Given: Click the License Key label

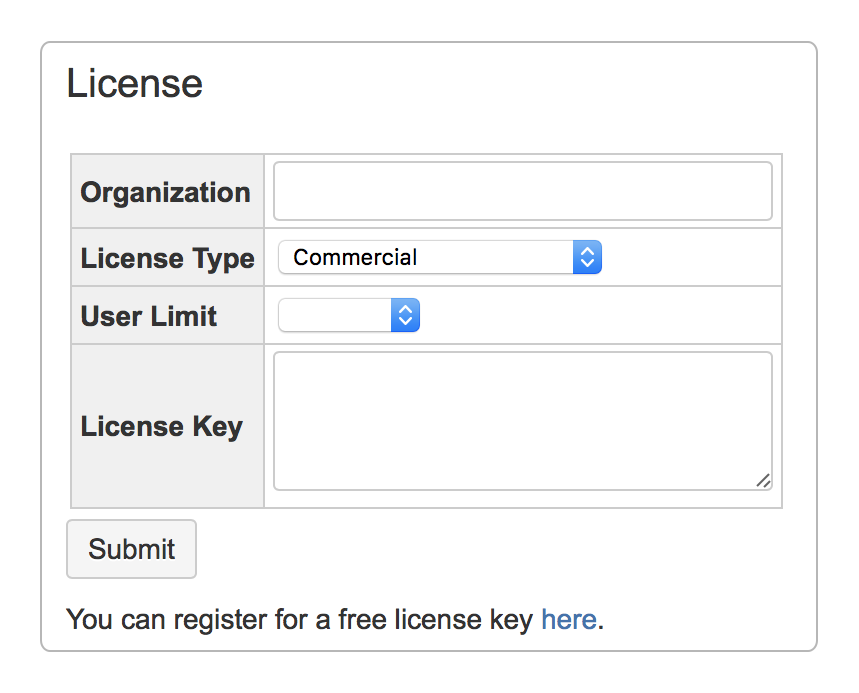Looking at the screenshot, I should tap(162, 425).
